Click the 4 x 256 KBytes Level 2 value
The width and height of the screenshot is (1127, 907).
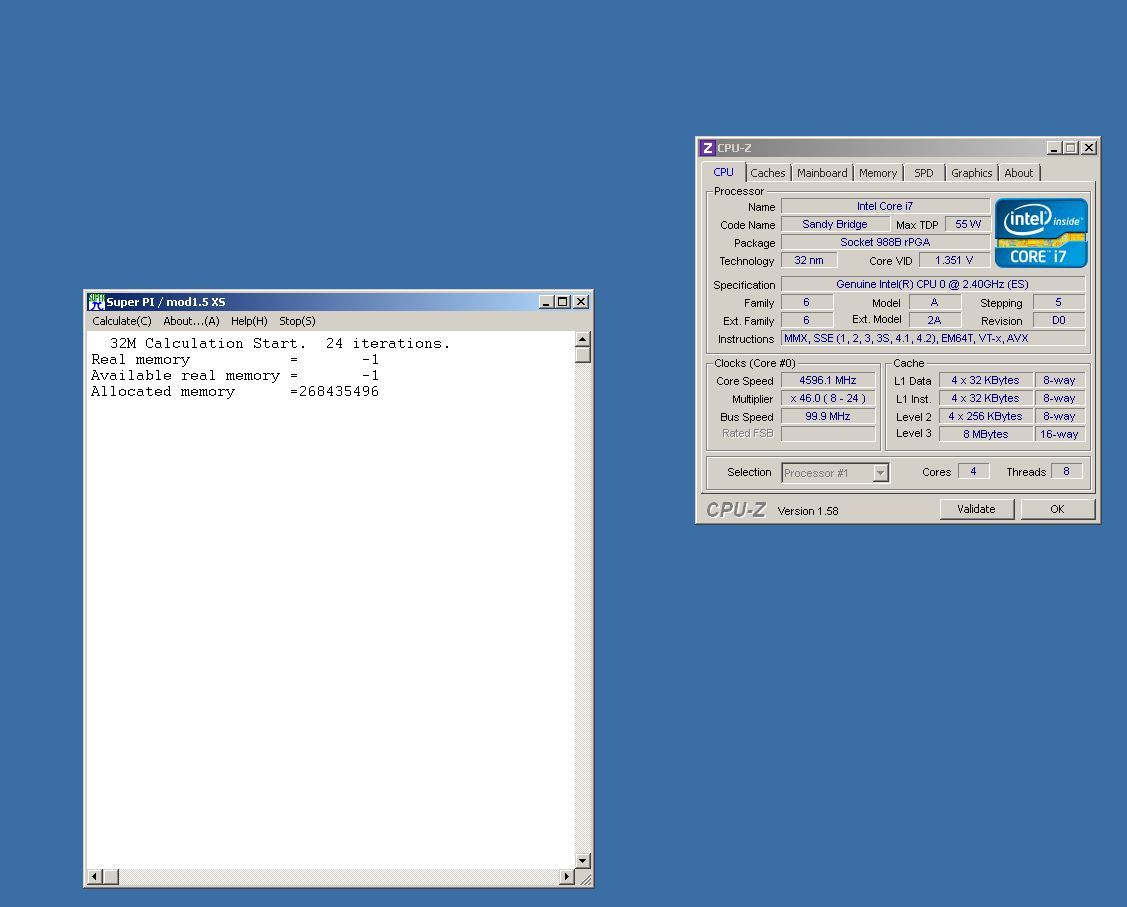tap(985, 416)
